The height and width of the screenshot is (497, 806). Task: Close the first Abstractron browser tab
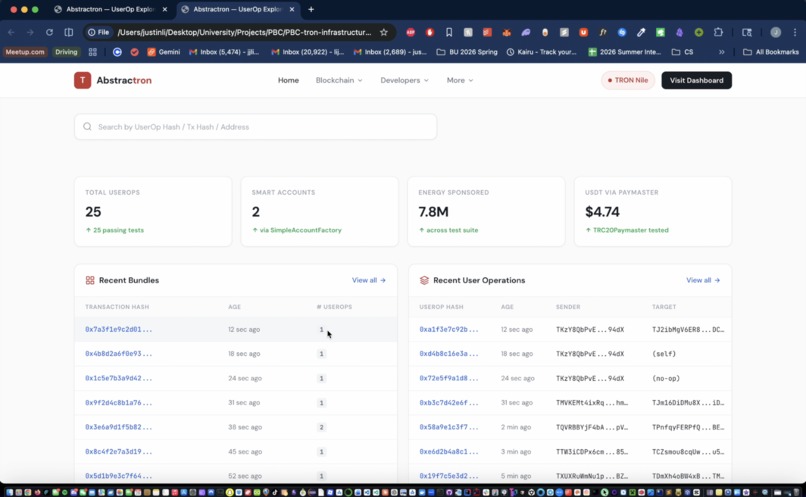[164, 9]
